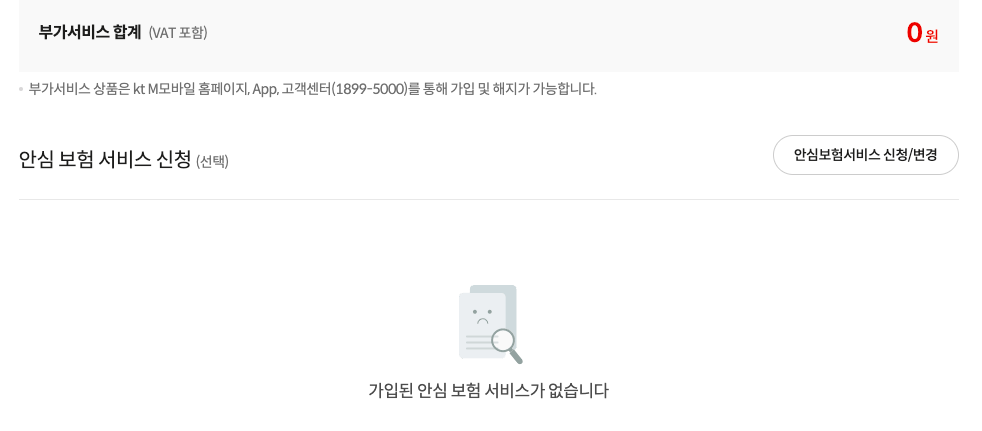
Task: Click the red 0 total amount
Action: click(914, 33)
